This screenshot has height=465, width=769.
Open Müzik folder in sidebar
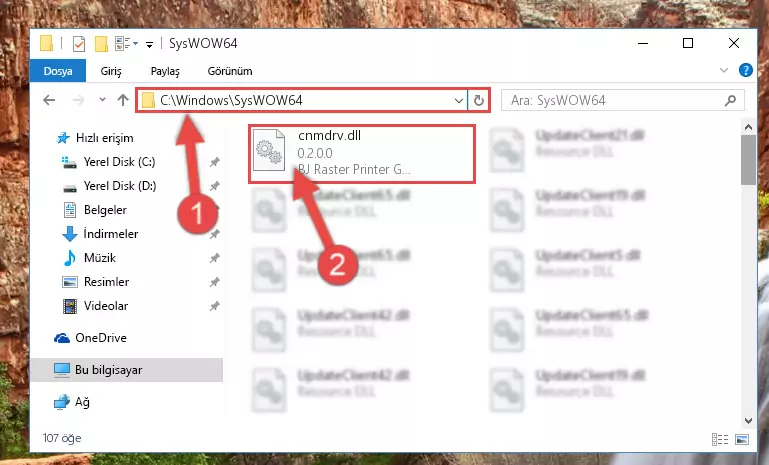pos(100,258)
